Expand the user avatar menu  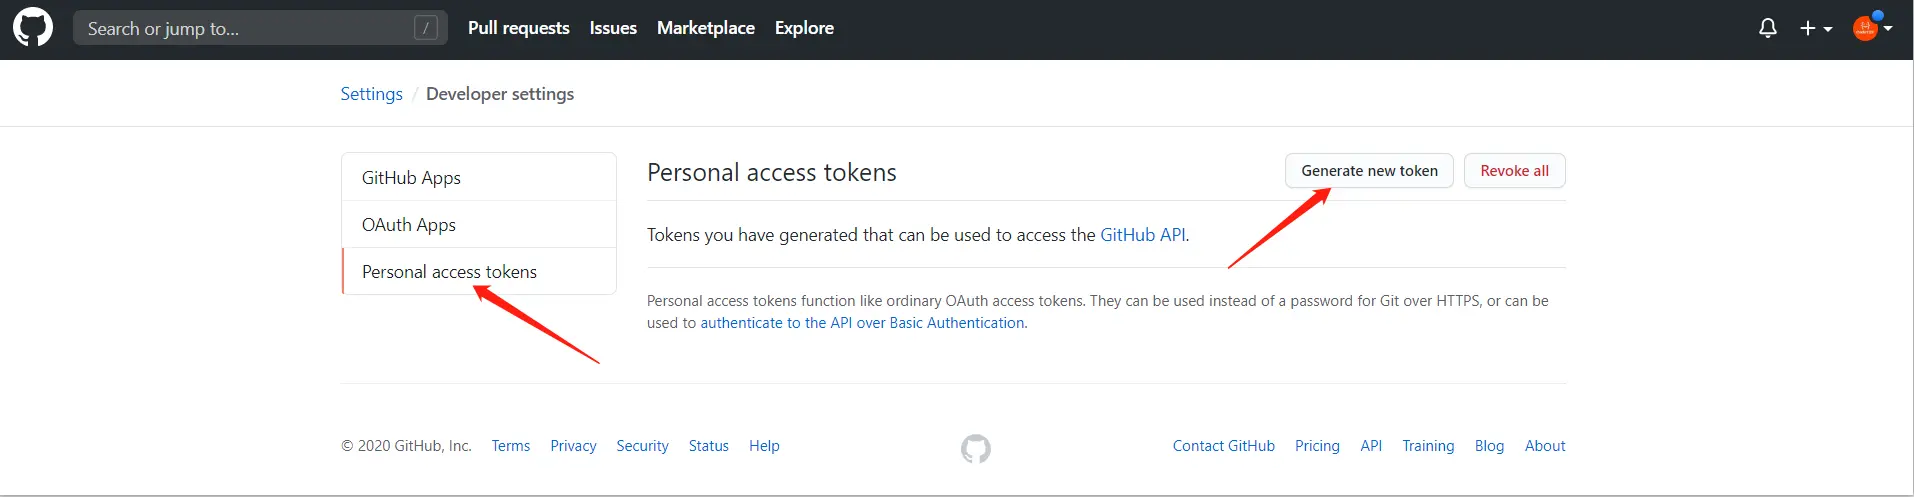click(x=1871, y=28)
